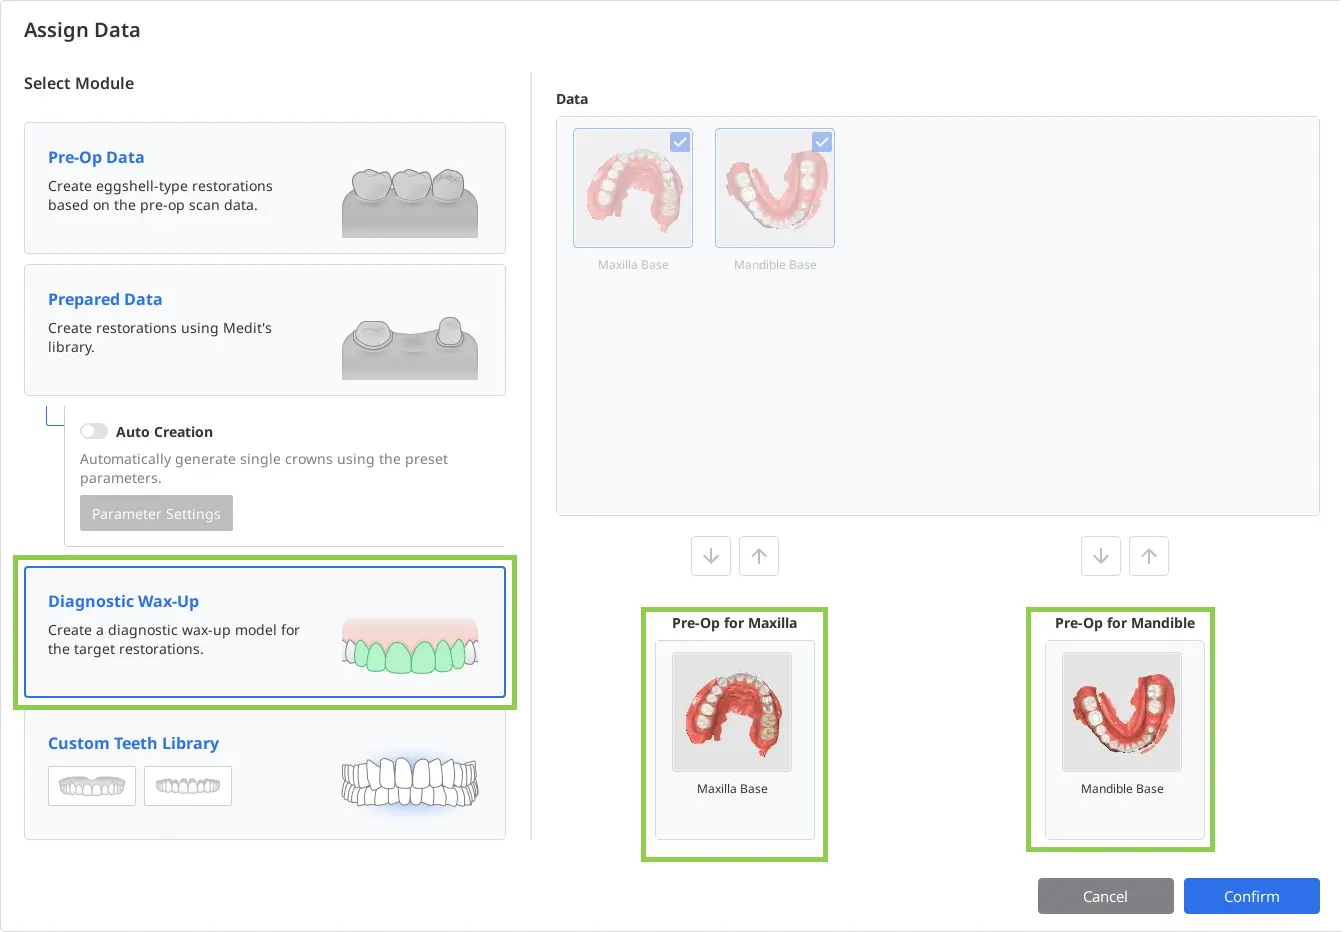The image size is (1344, 932).
Task: Choose the Diagnostic Wax-Up module
Action: click(x=265, y=632)
